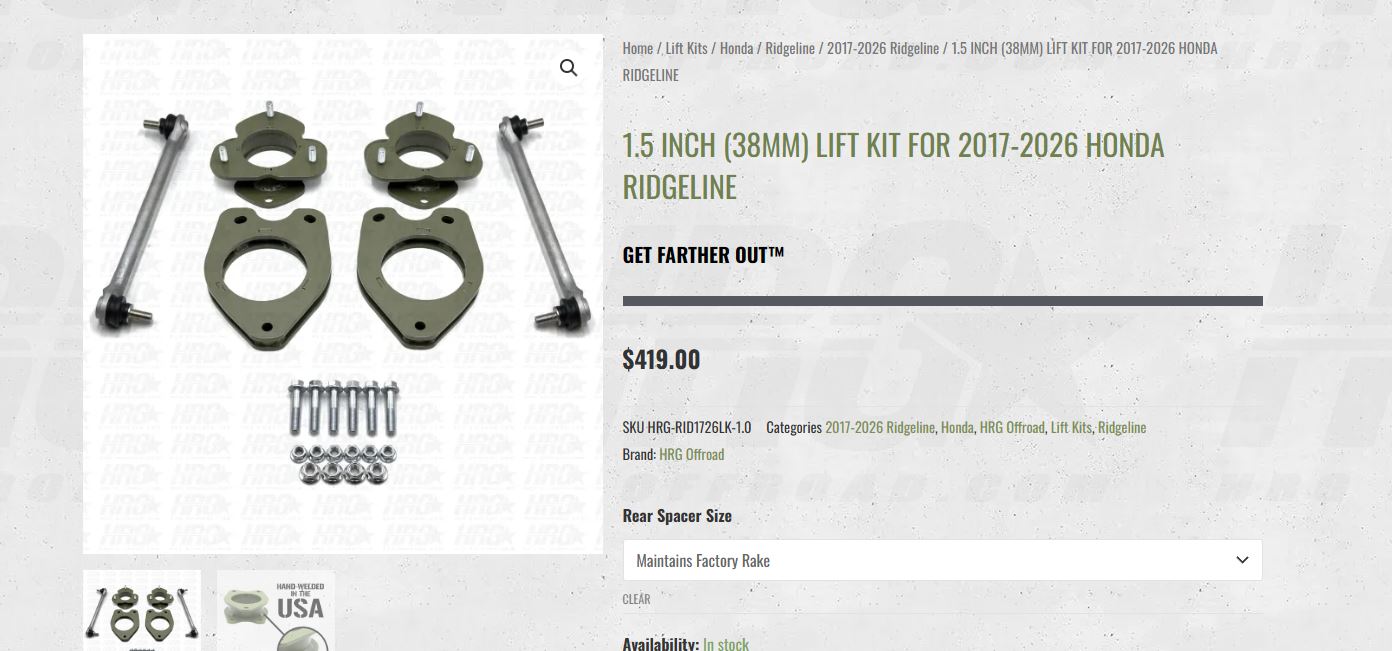The height and width of the screenshot is (651, 1392).
Task: Open the Honda category link
Action: tap(957, 427)
